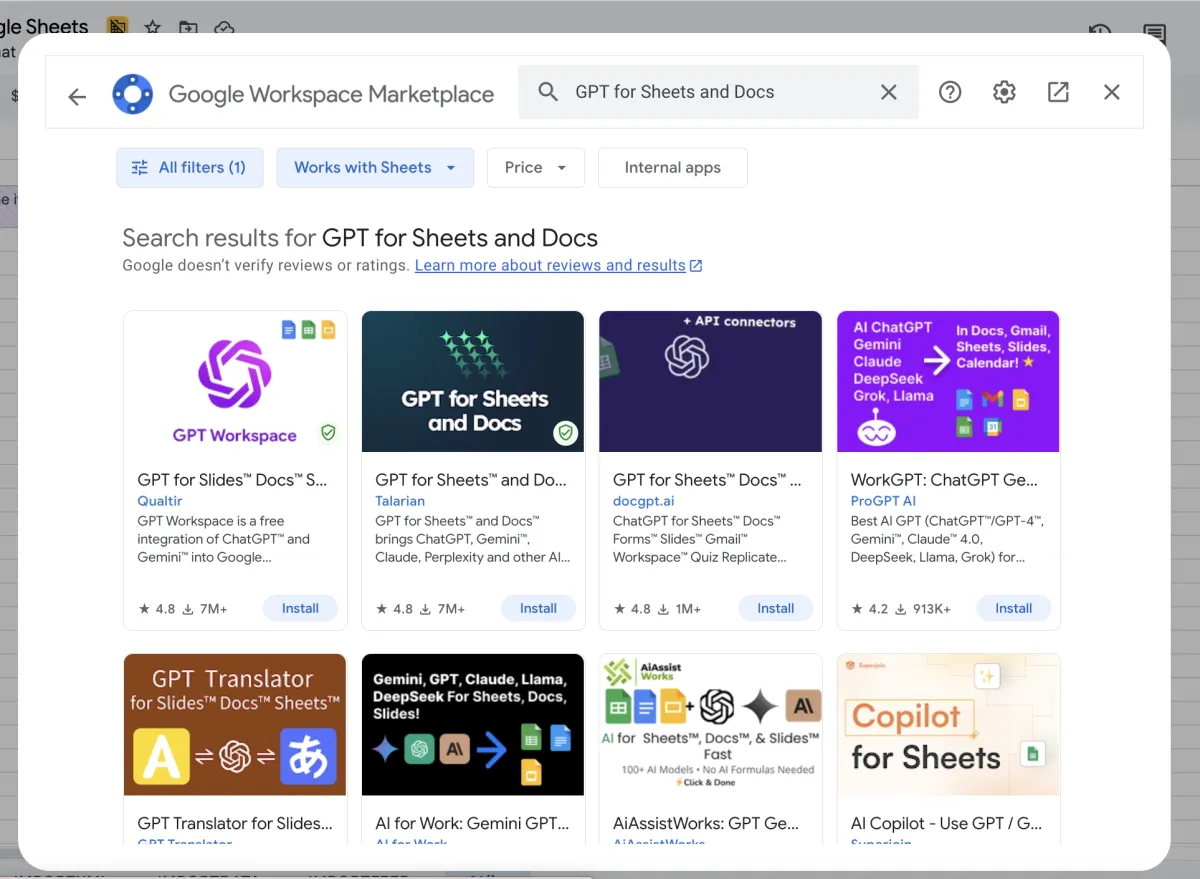
Task: Open the purple WorkGPT app thumbnail
Action: 949,382
